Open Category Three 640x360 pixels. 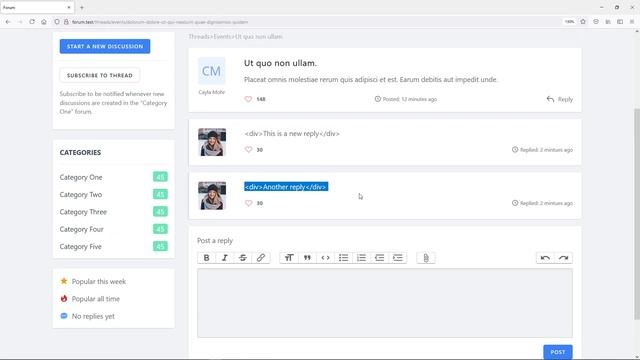point(83,212)
